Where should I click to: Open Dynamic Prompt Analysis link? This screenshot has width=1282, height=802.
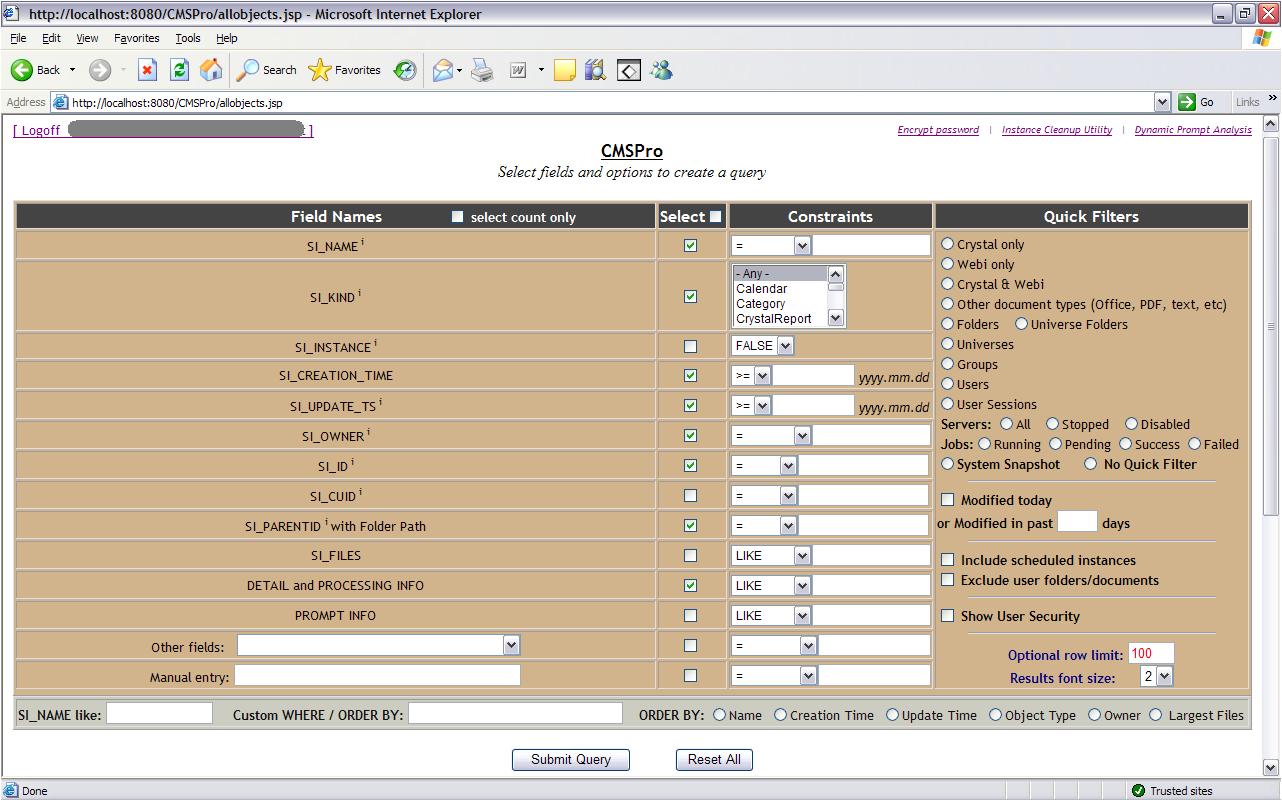[x=1193, y=130]
